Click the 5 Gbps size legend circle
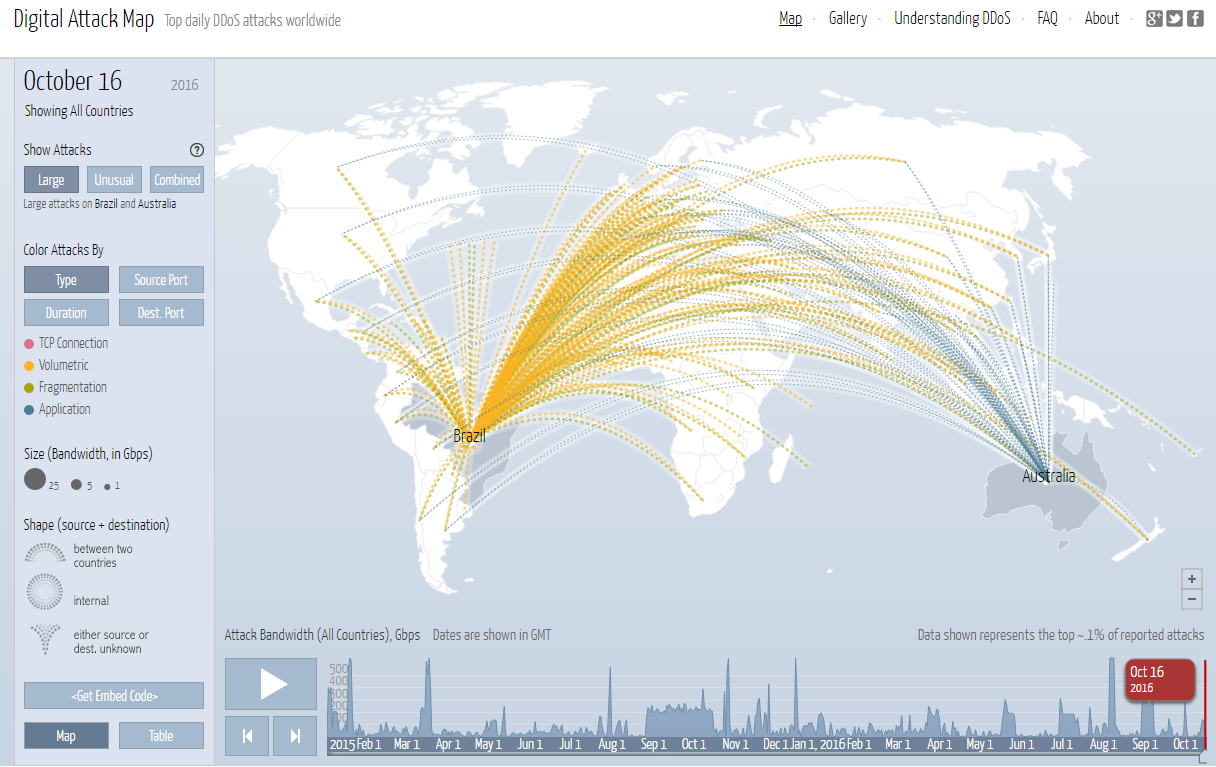 pos(76,483)
